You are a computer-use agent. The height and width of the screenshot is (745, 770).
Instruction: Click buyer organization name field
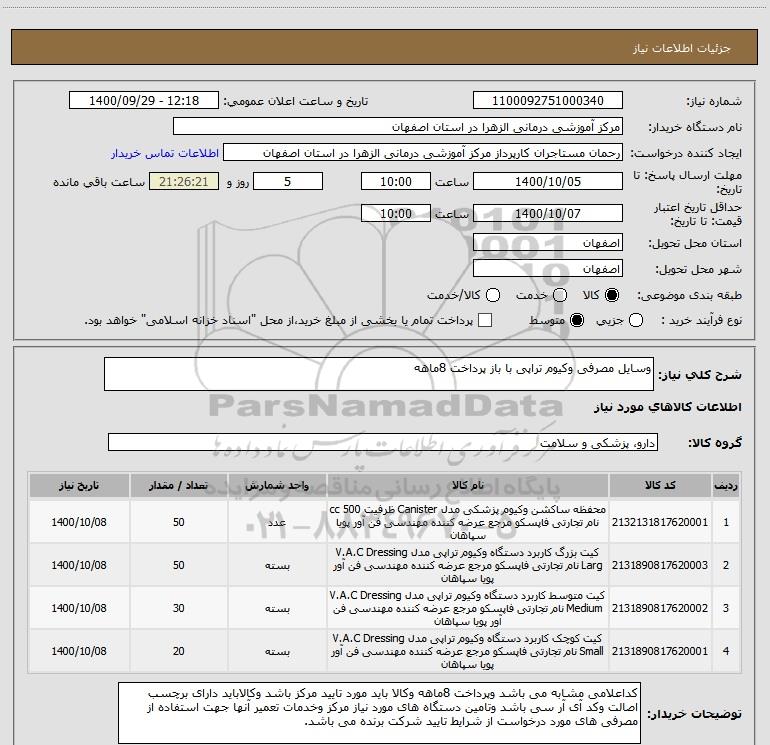point(398,127)
